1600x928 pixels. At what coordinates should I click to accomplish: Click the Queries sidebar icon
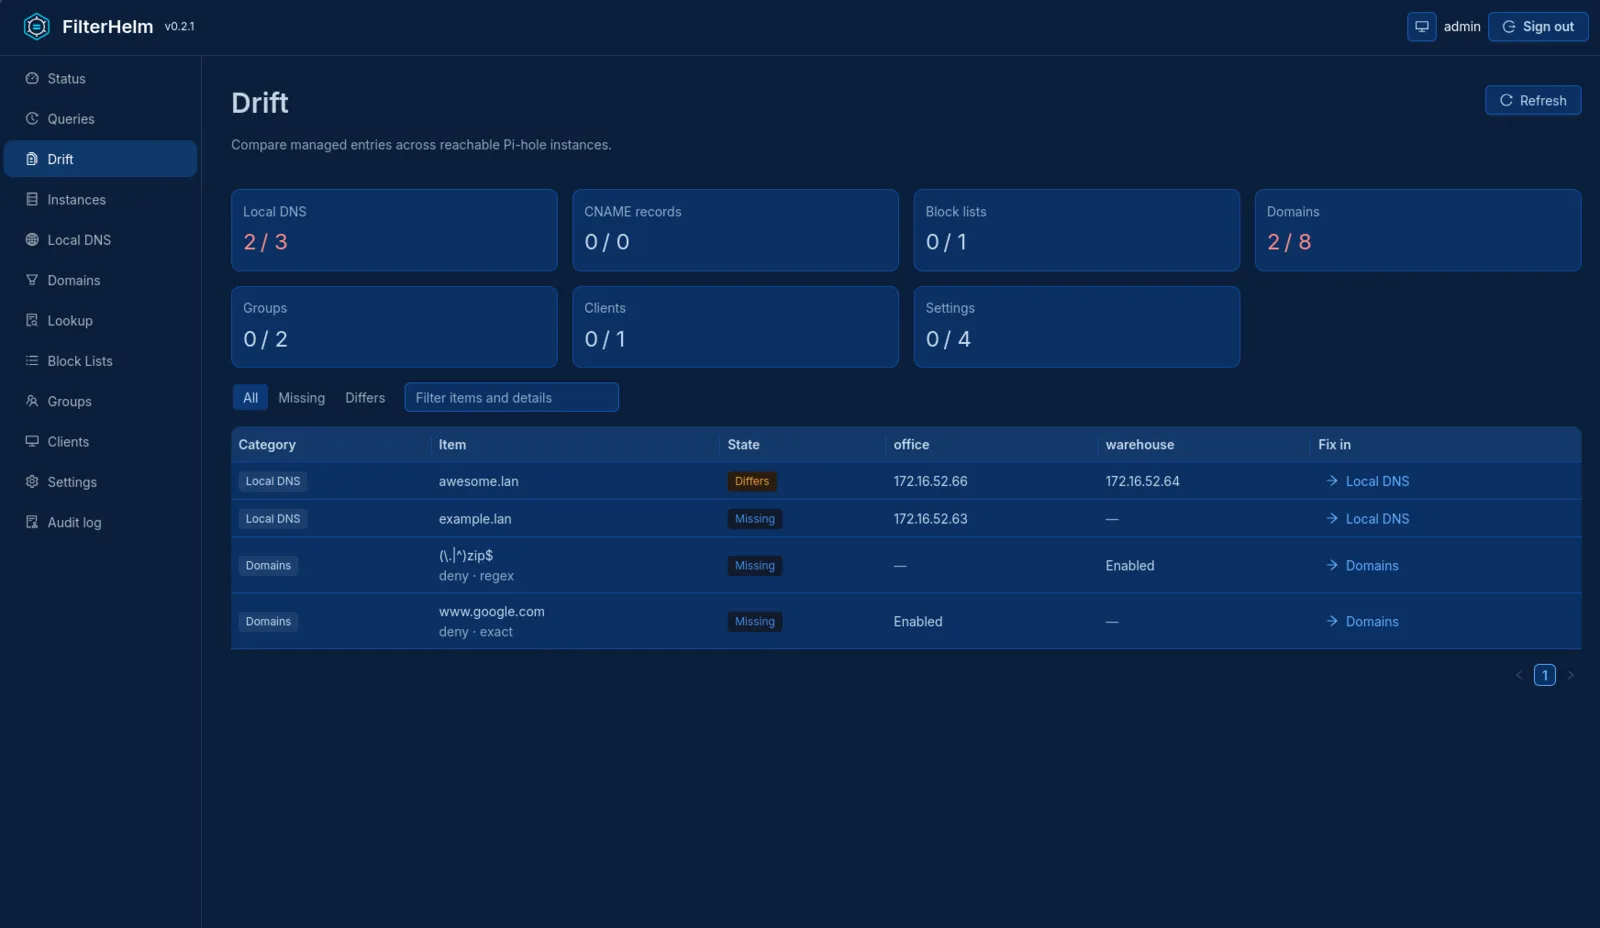pos(32,118)
